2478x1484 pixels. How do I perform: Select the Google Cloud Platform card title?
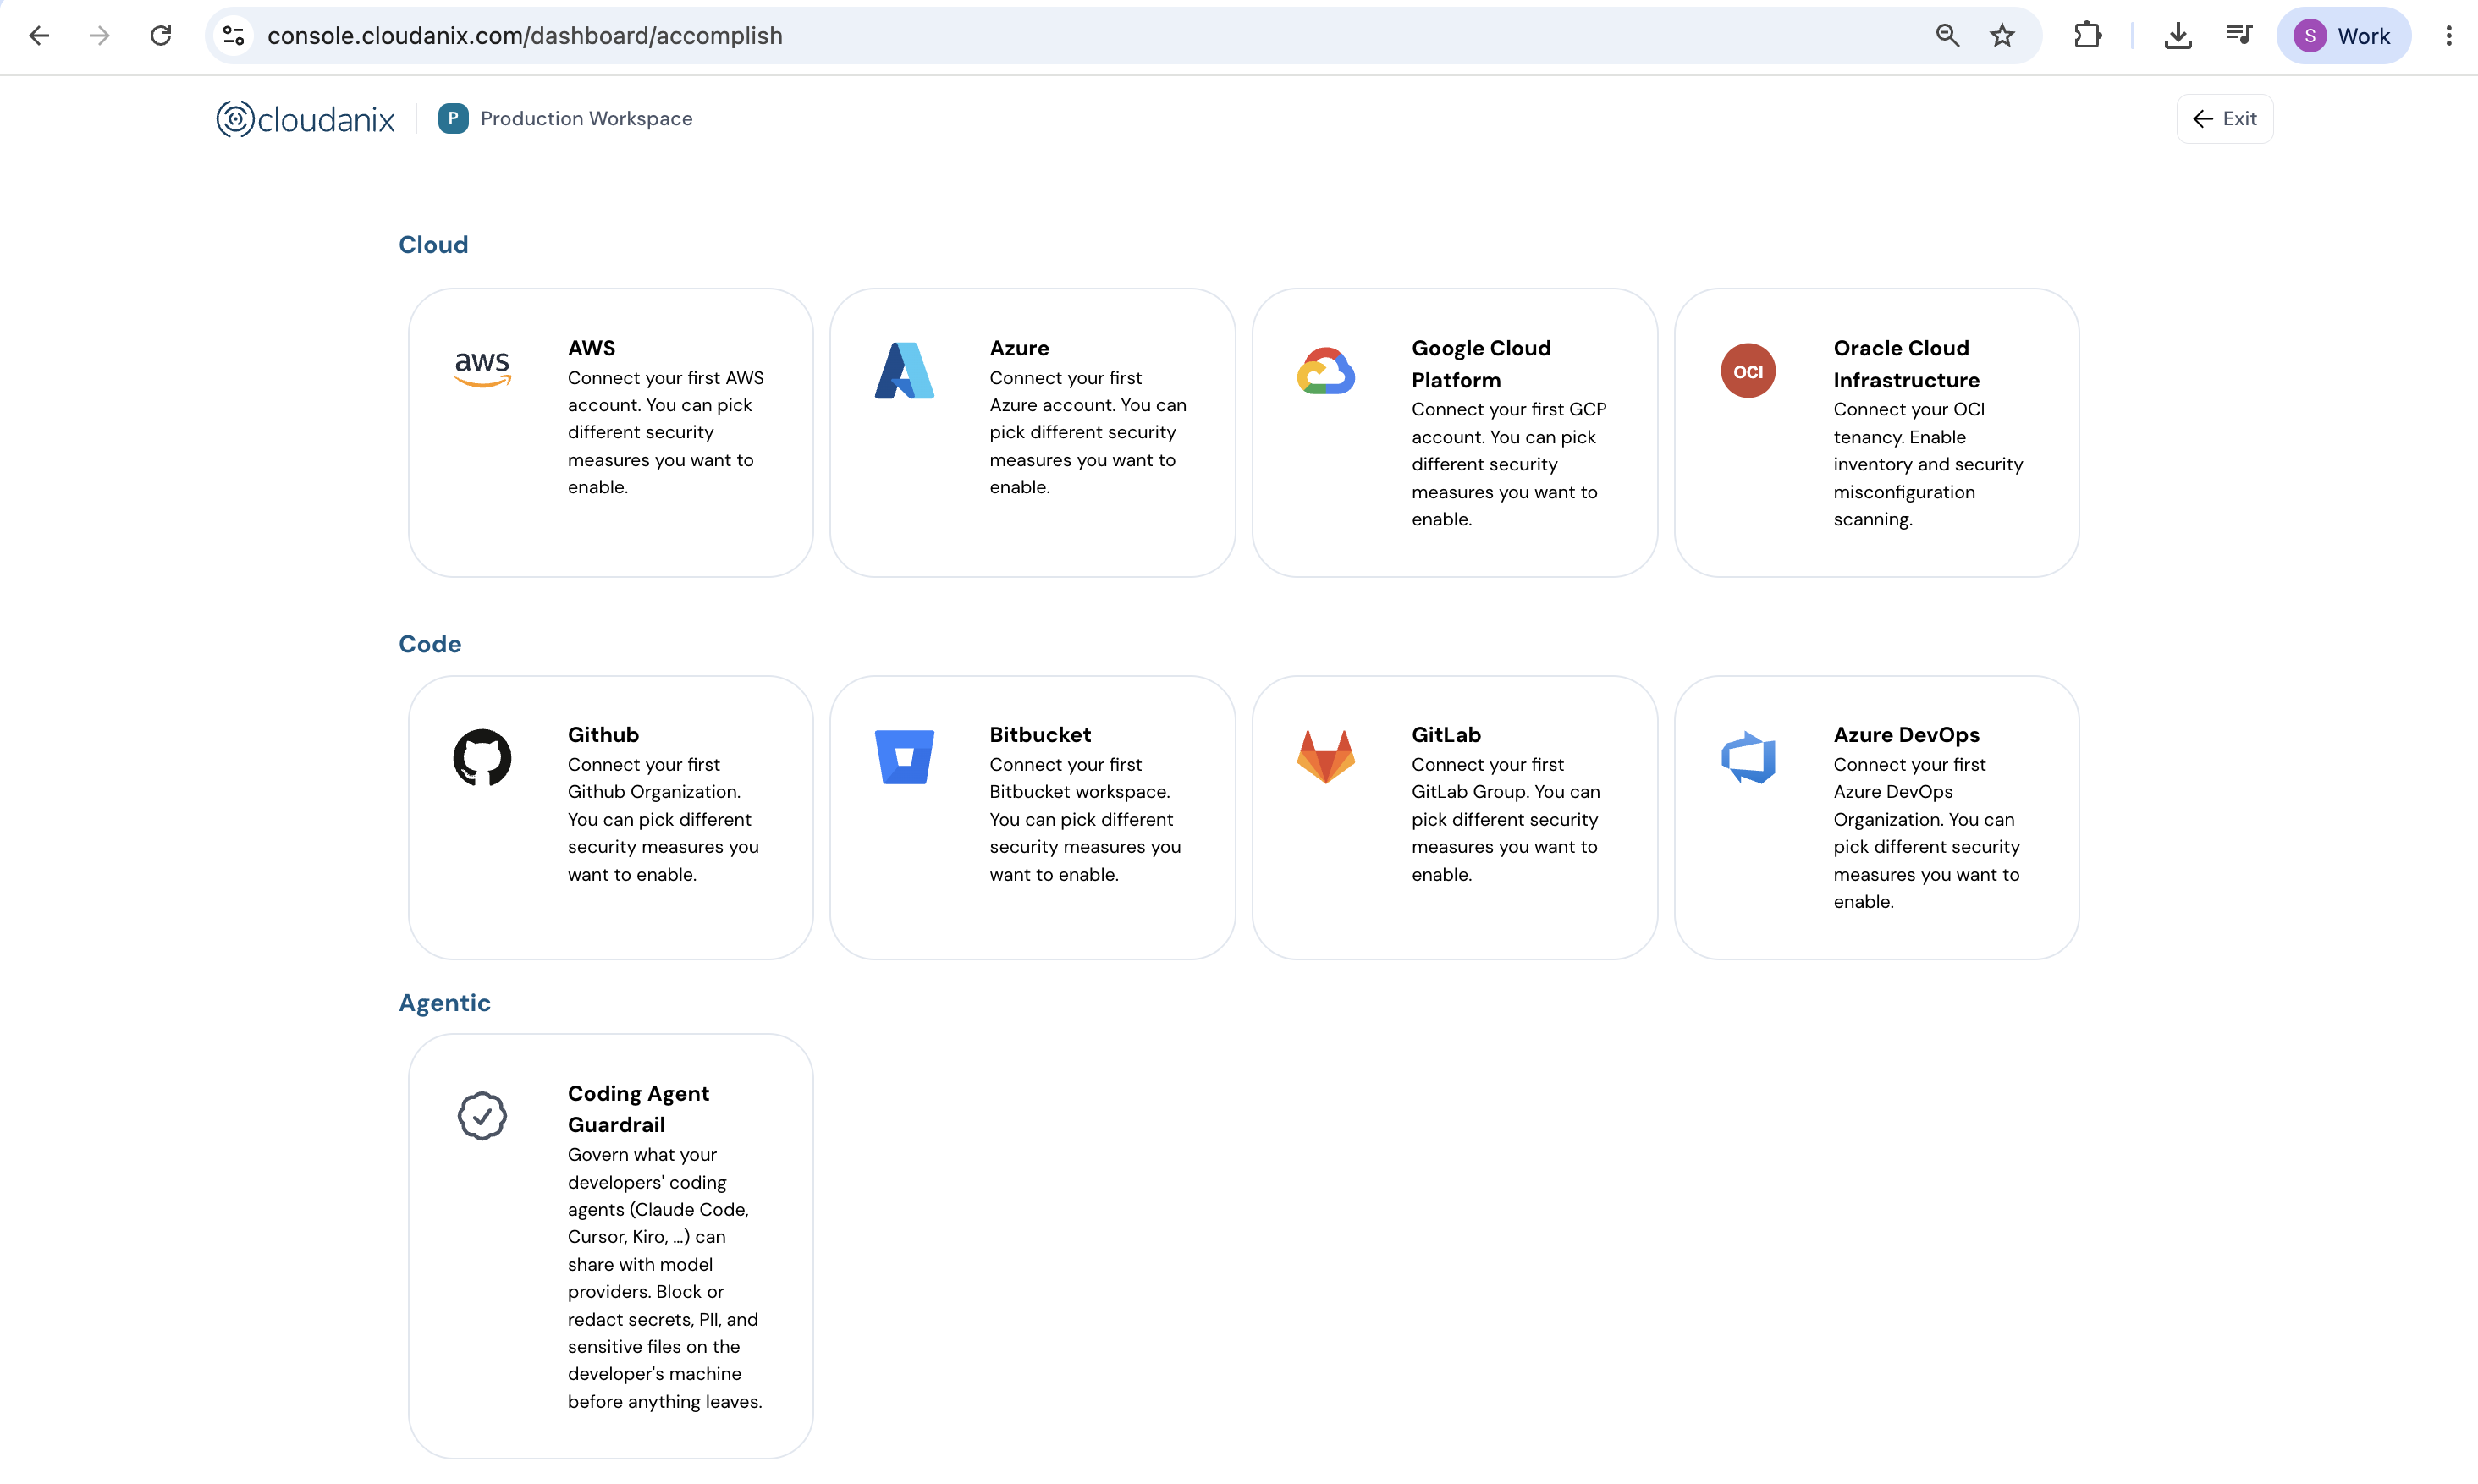click(x=1481, y=364)
